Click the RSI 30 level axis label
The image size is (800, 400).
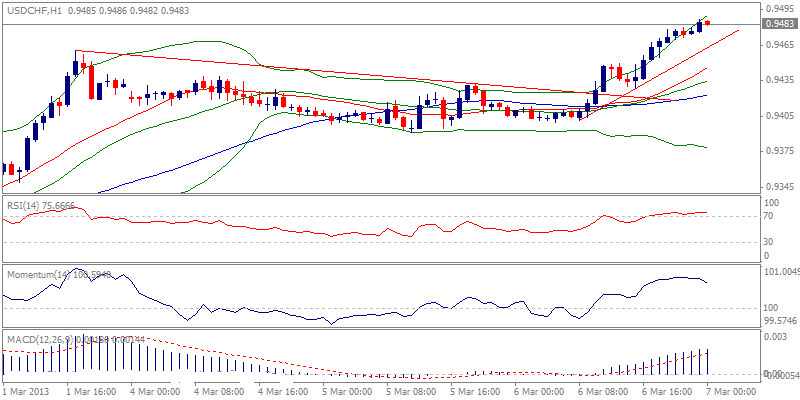tap(769, 241)
